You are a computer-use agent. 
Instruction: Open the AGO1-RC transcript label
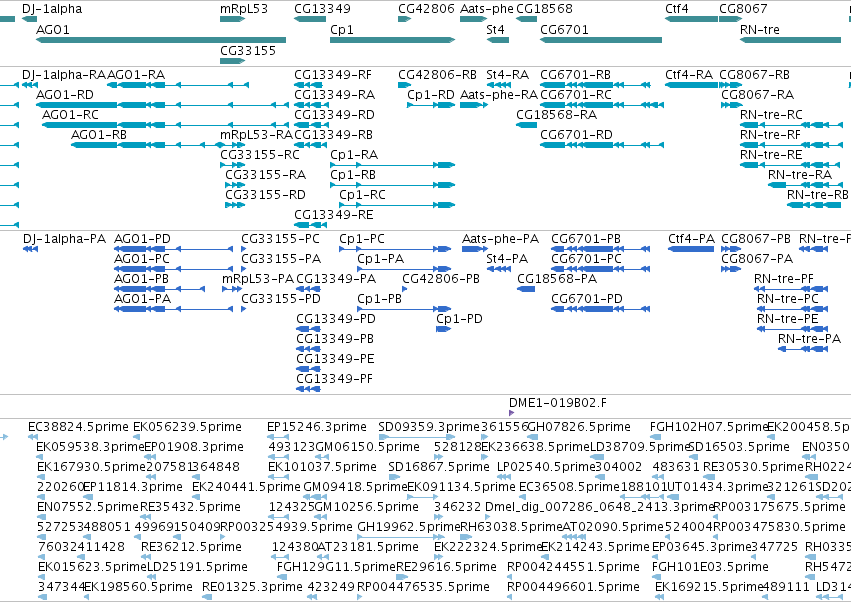71,115
